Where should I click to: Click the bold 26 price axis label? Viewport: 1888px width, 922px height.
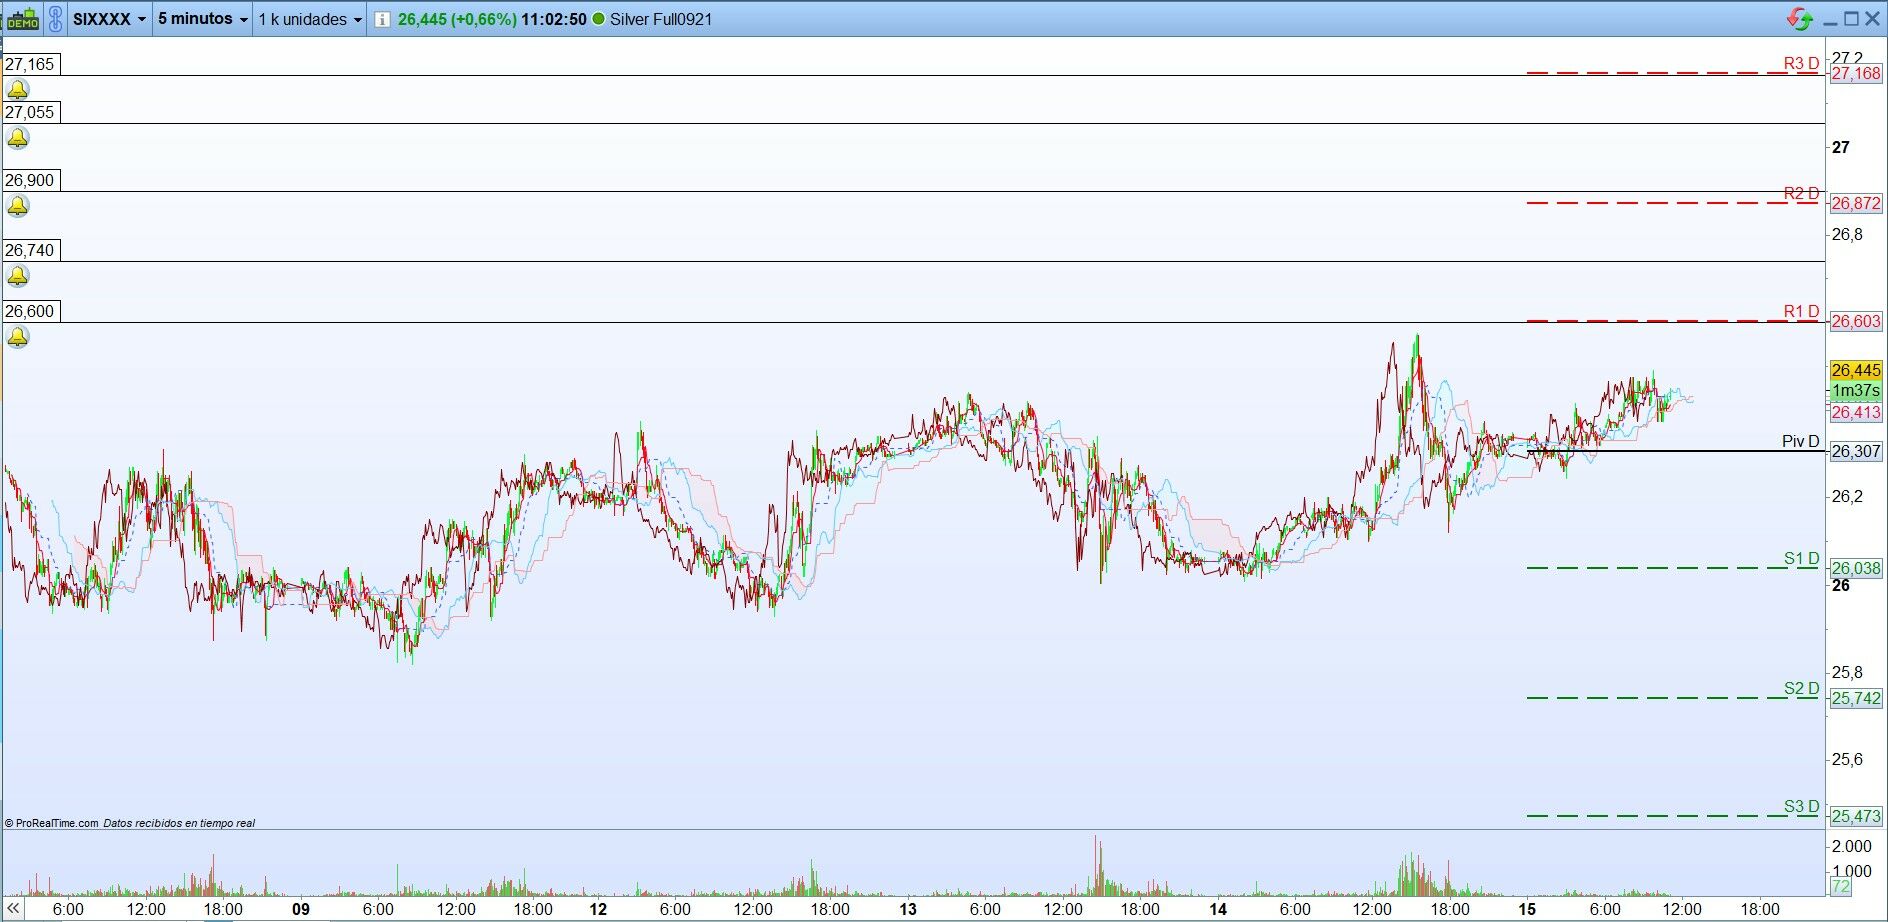click(1841, 585)
